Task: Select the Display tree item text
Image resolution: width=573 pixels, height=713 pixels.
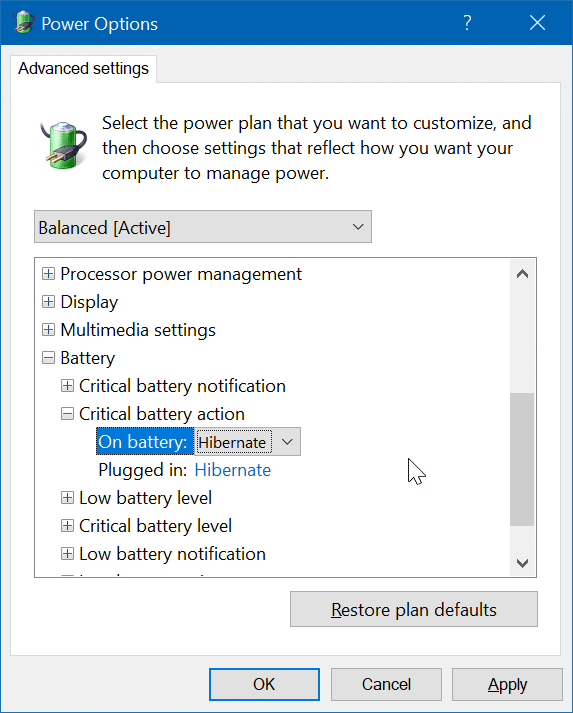Action: click(89, 302)
